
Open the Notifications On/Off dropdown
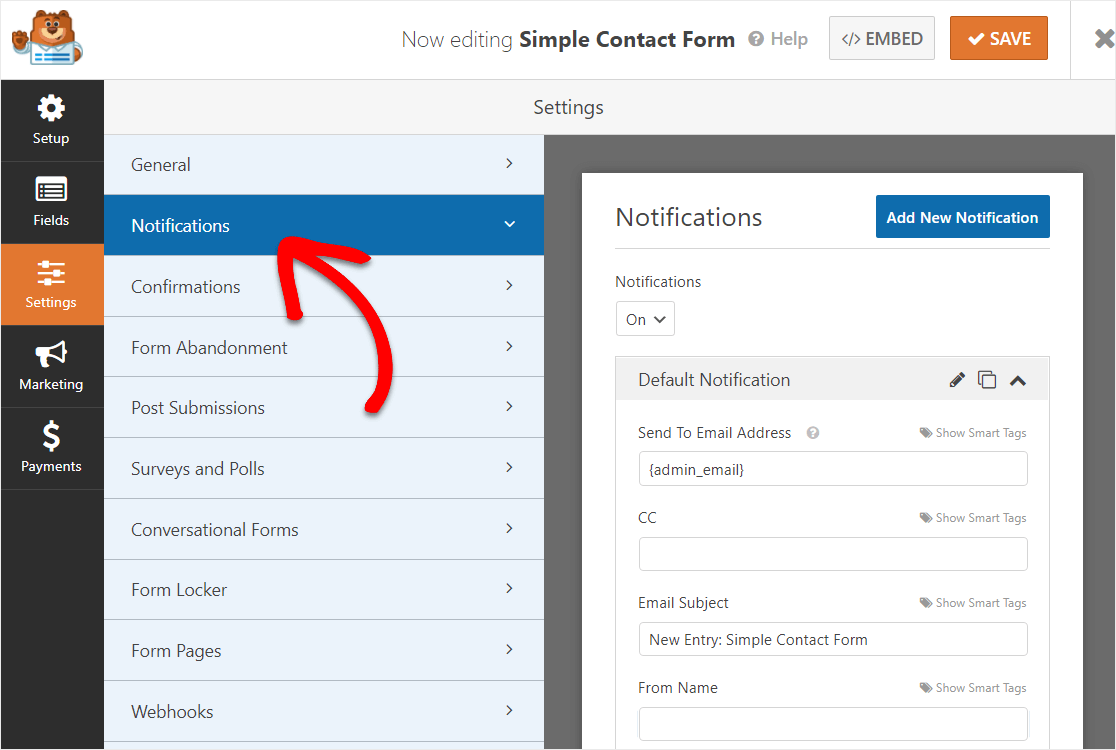[x=645, y=318]
